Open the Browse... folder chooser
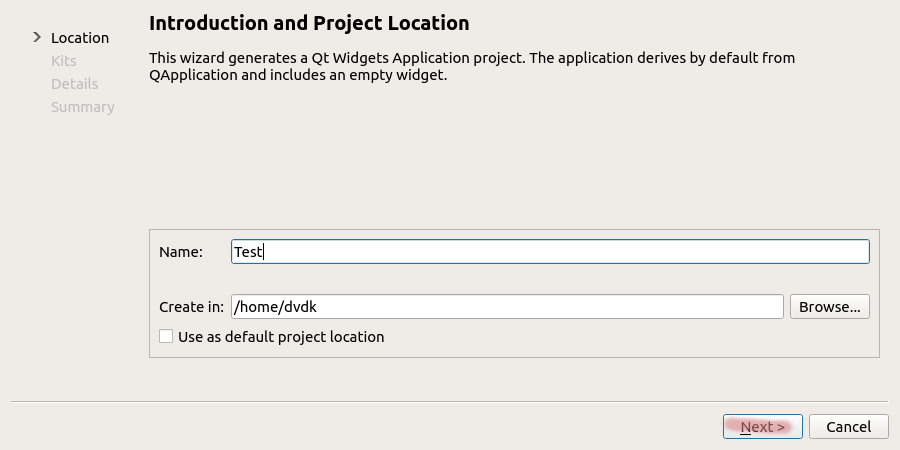 click(829, 307)
